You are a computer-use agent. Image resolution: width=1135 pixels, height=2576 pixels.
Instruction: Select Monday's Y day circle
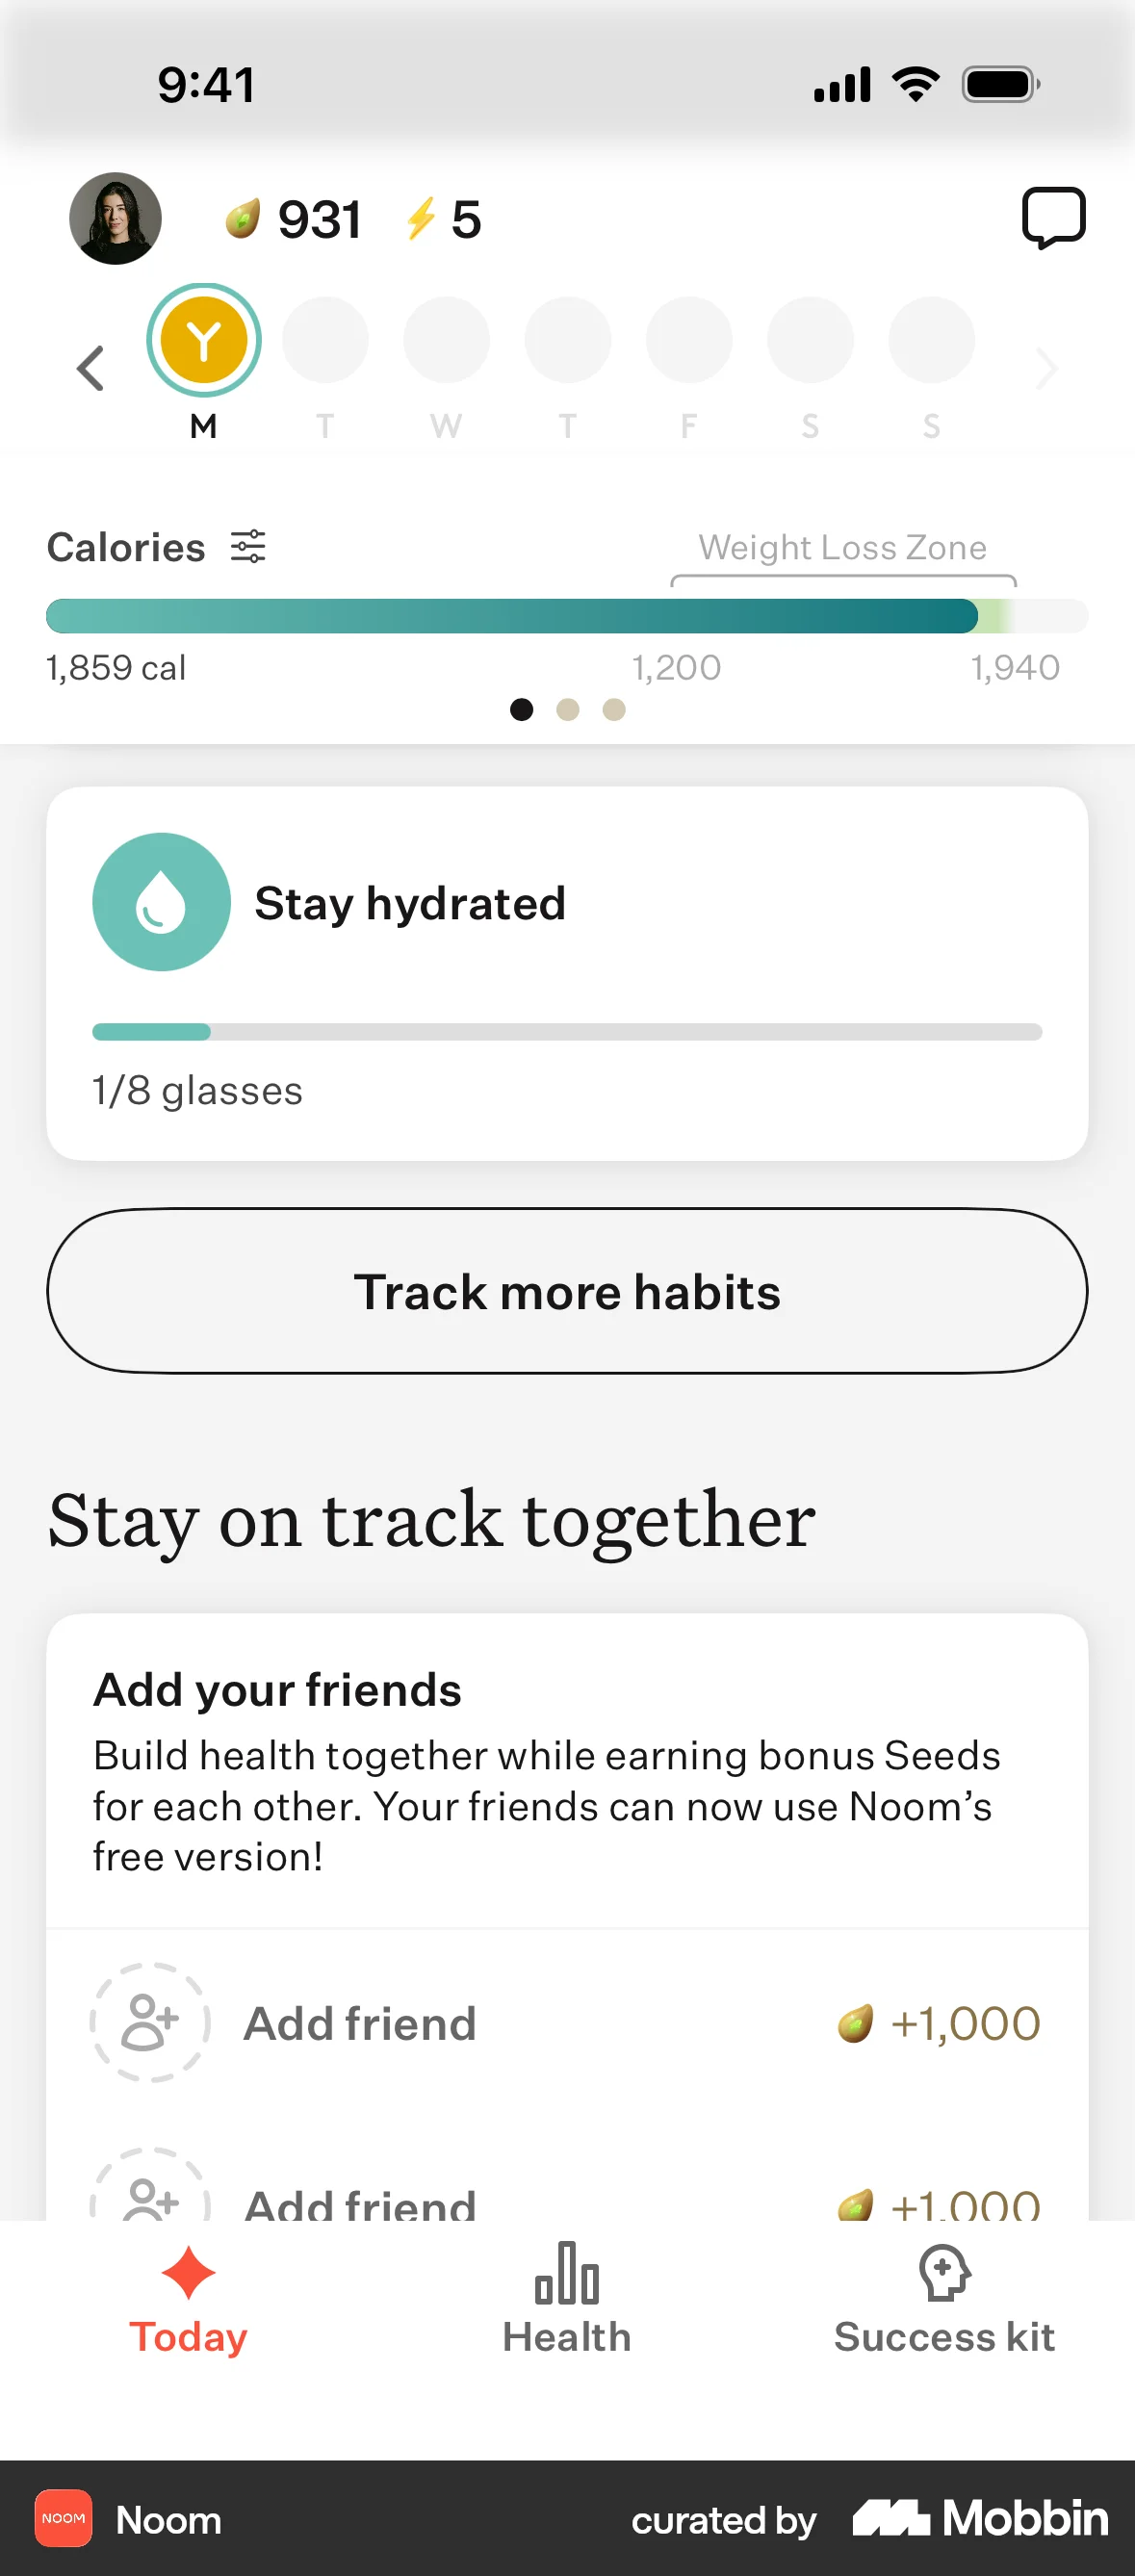tap(204, 341)
